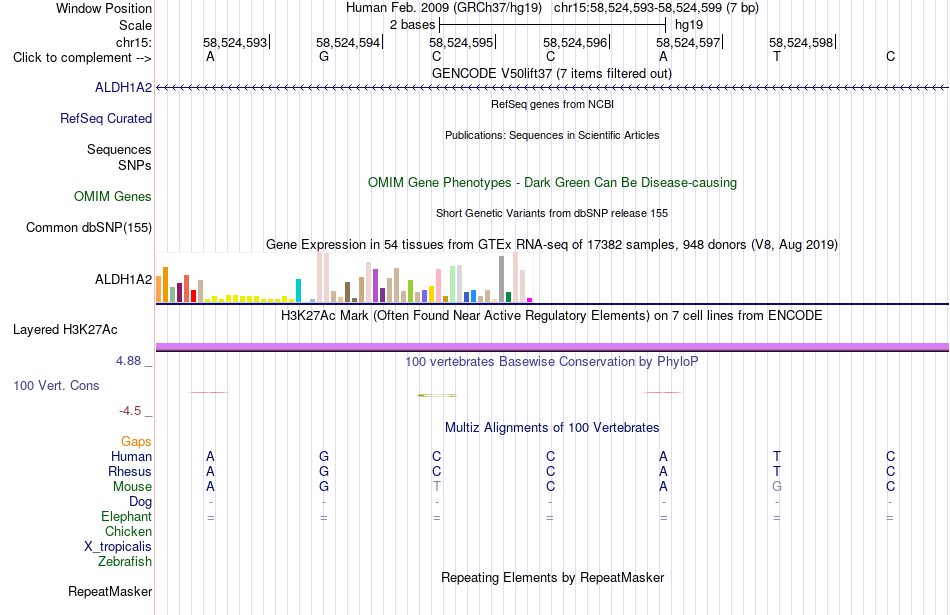Click the RefSeq genes from NCBI title

553,104
